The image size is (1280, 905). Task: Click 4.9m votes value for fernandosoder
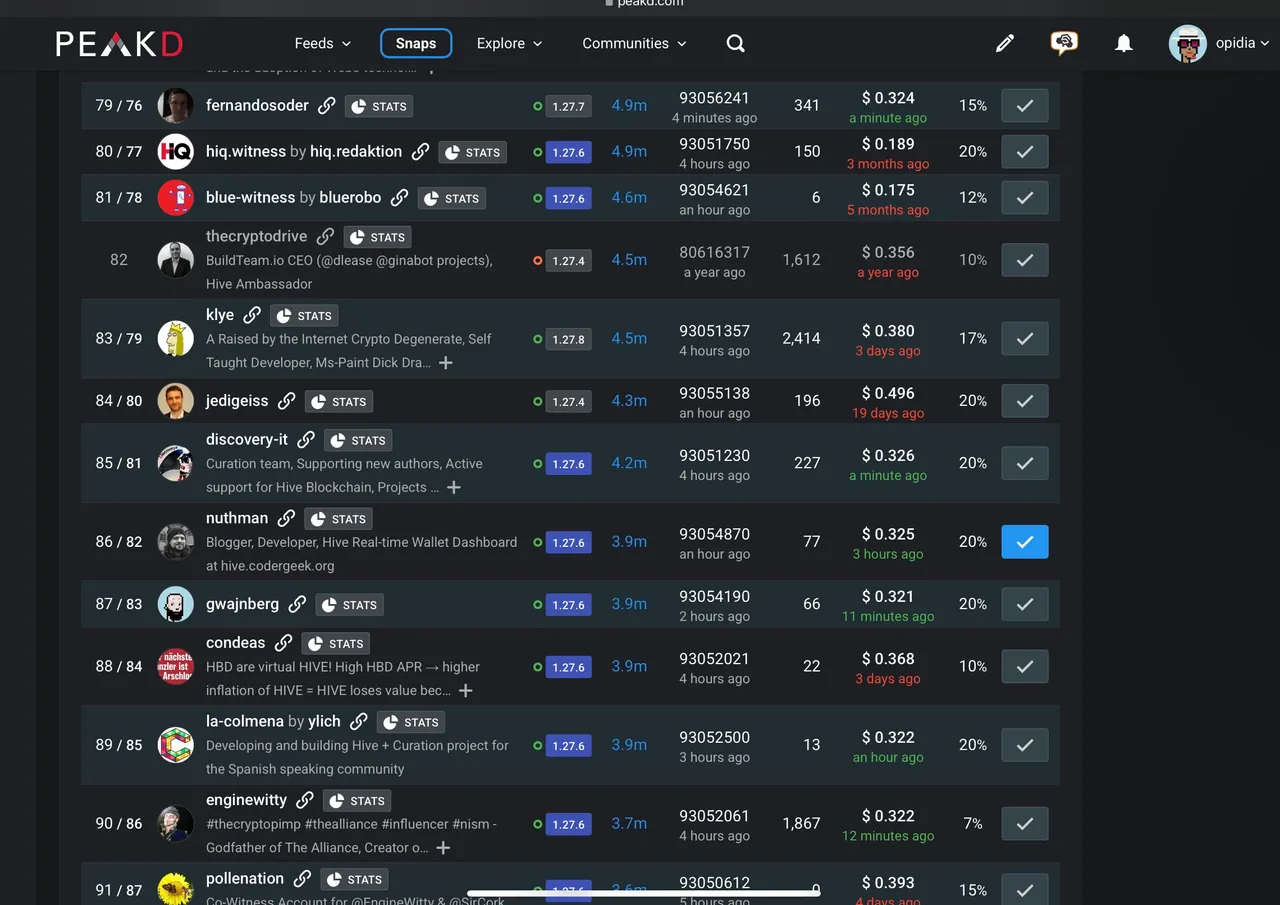pyautogui.click(x=629, y=105)
